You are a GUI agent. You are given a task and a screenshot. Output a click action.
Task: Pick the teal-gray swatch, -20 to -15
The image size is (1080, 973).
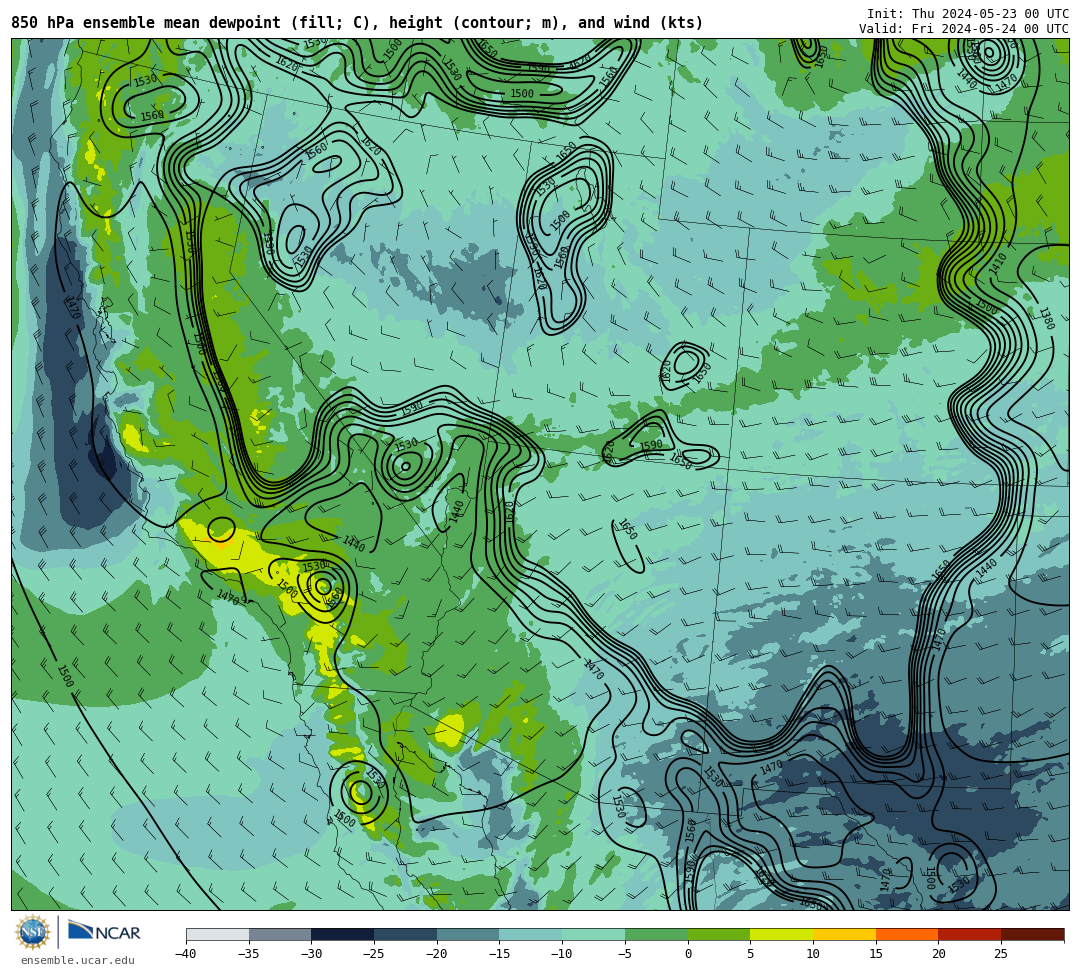[468, 934]
